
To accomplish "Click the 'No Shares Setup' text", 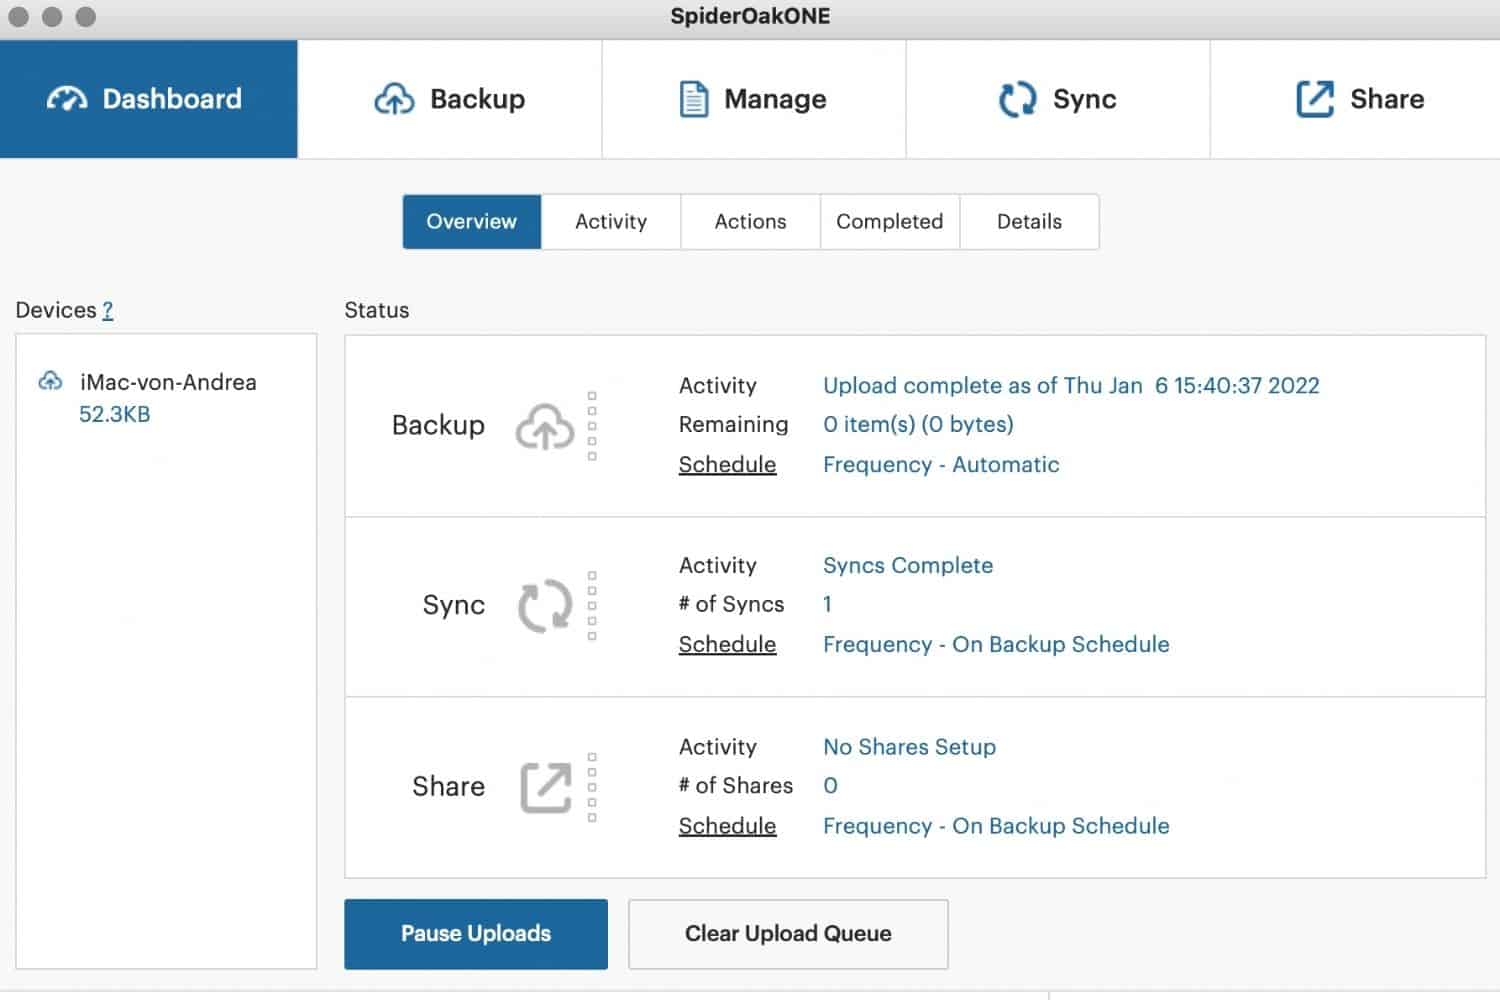I will (909, 747).
